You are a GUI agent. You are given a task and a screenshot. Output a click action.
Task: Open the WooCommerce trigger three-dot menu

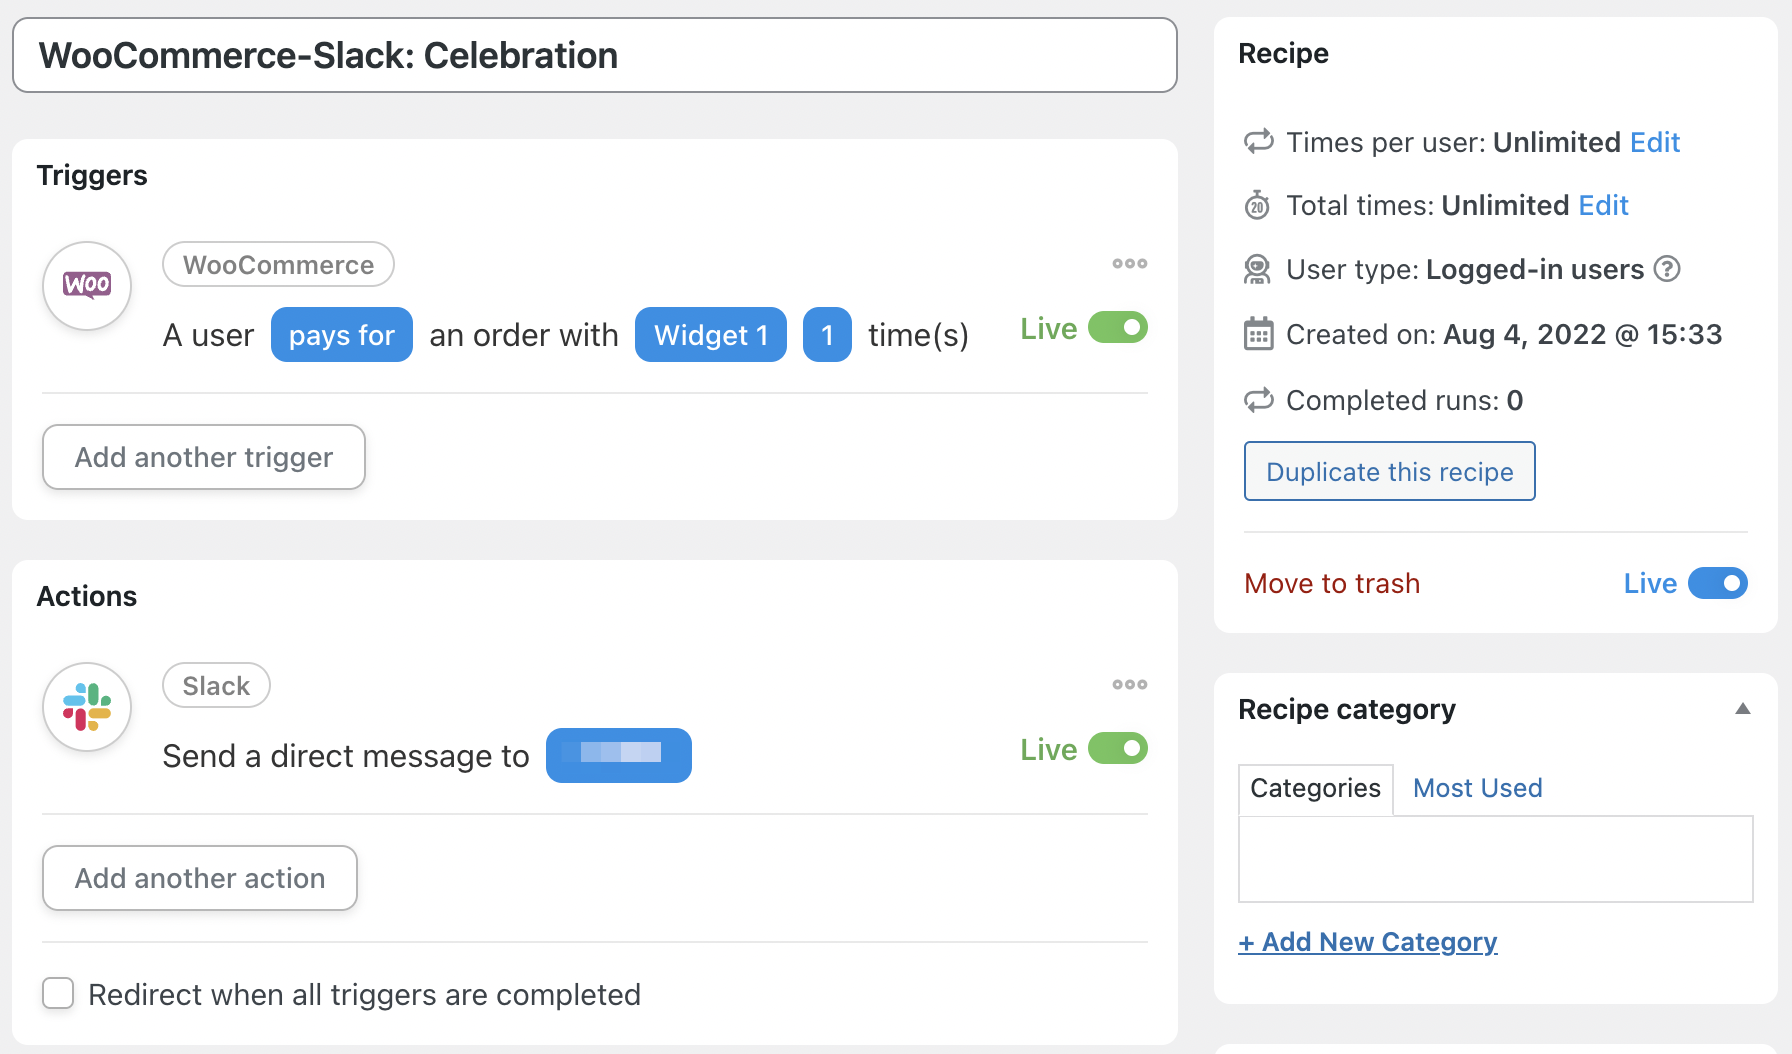click(x=1130, y=264)
